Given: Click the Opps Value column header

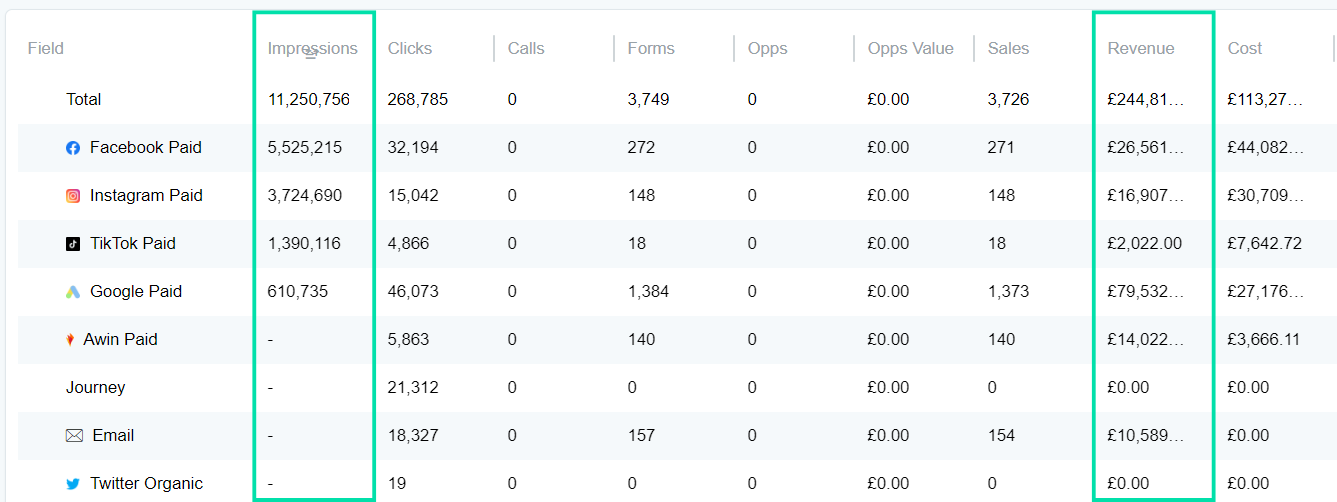Looking at the screenshot, I should click(x=911, y=48).
